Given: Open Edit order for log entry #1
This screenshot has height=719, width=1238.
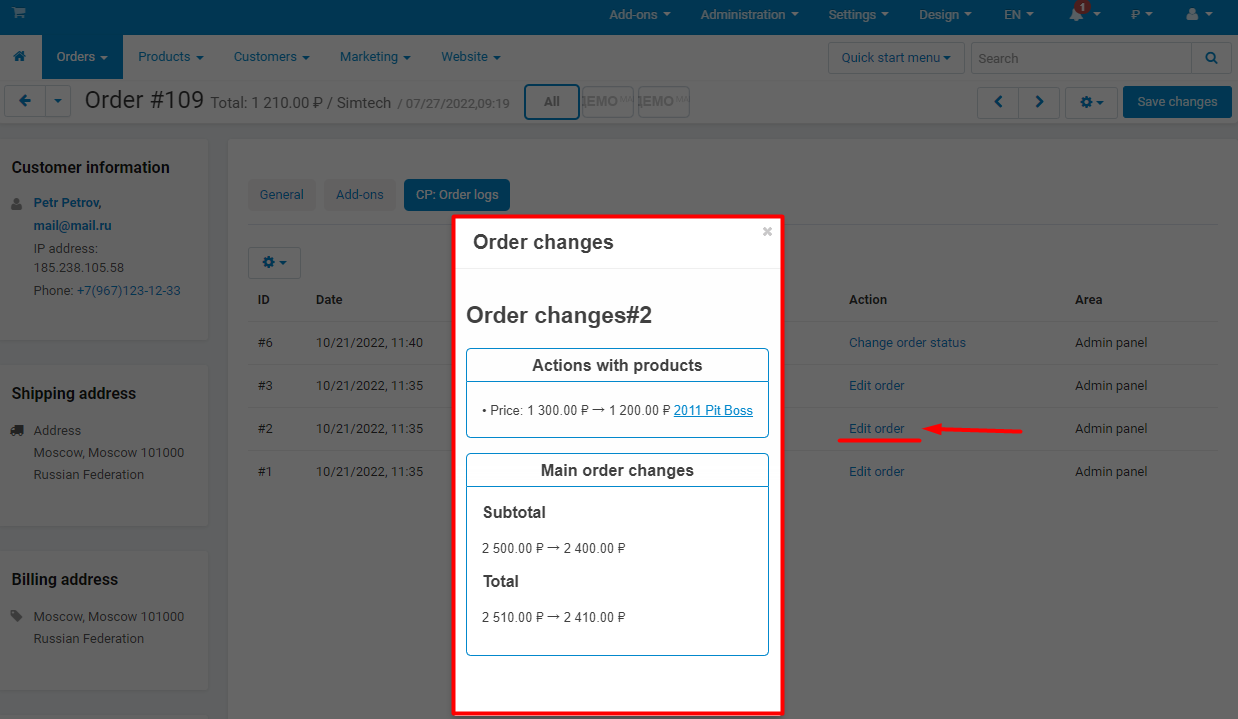Looking at the screenshot, I should click(x=877, y=472).
